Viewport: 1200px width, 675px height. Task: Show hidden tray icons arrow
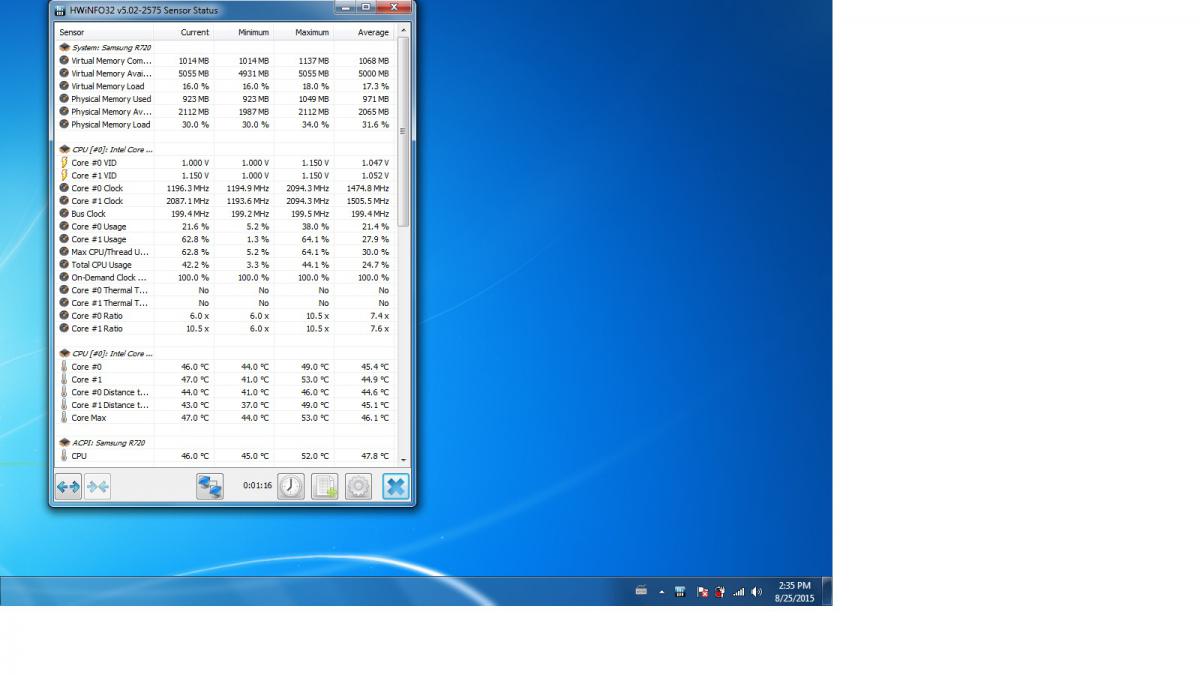[x=661, y=592]
